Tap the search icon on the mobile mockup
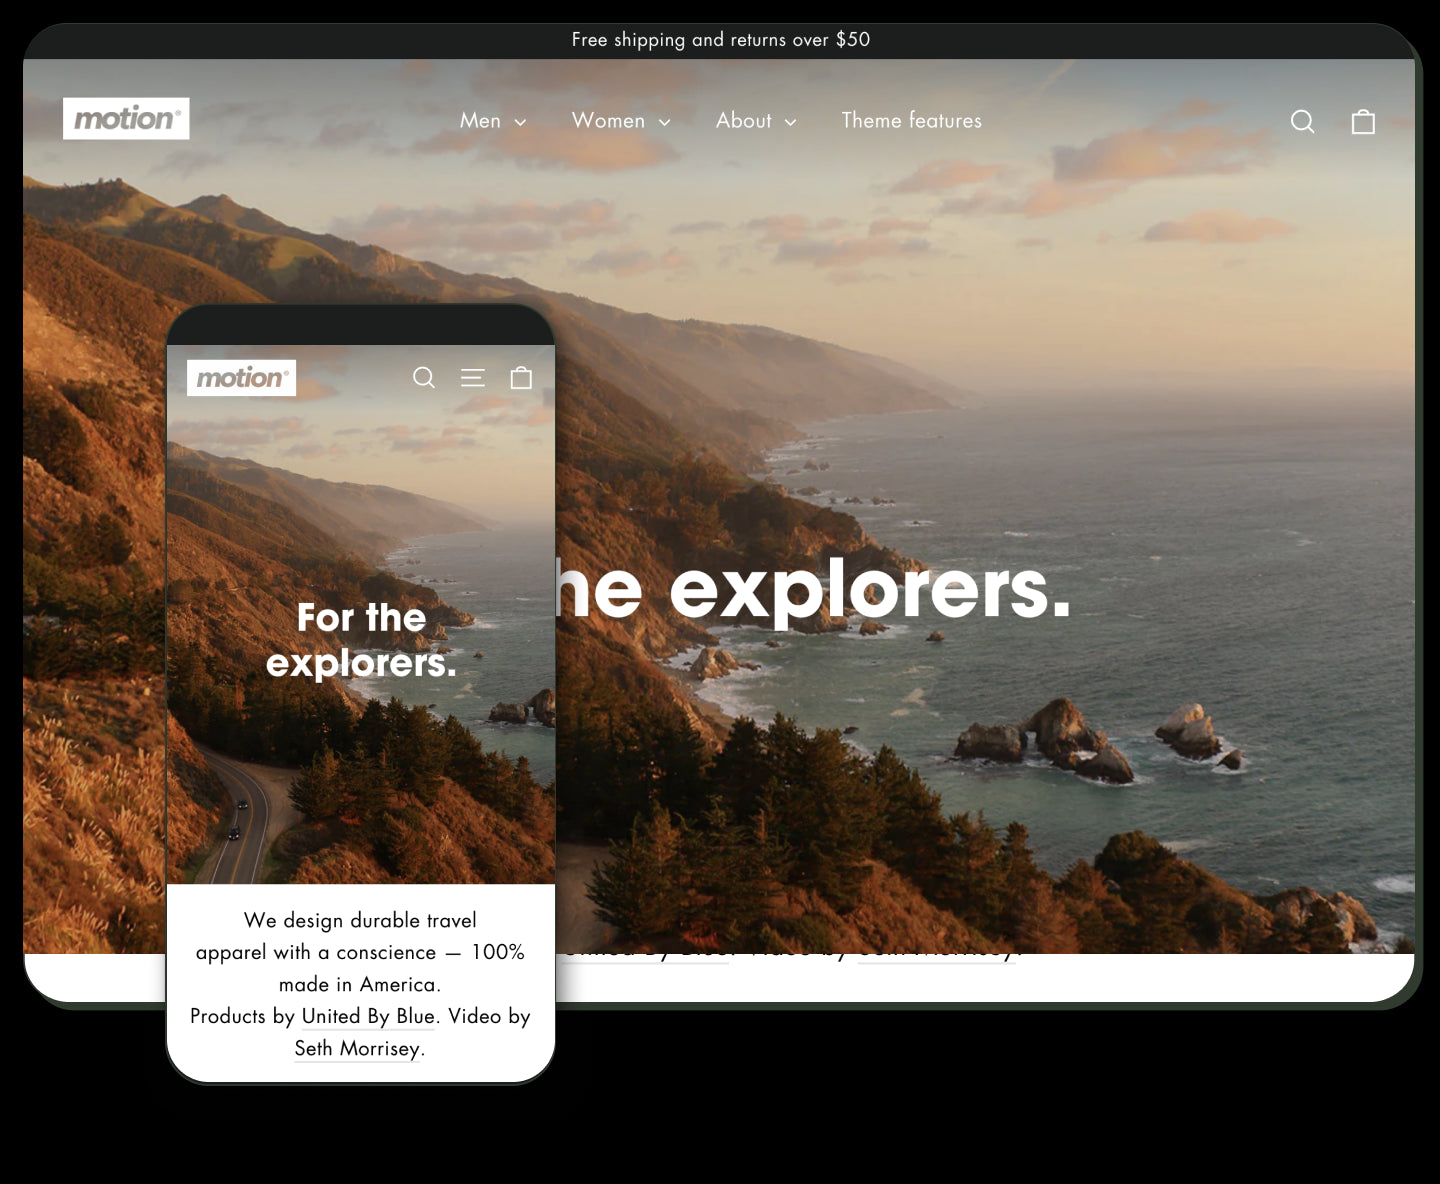The height and width of the screenshot is (1184, 1440). point(424,377)
